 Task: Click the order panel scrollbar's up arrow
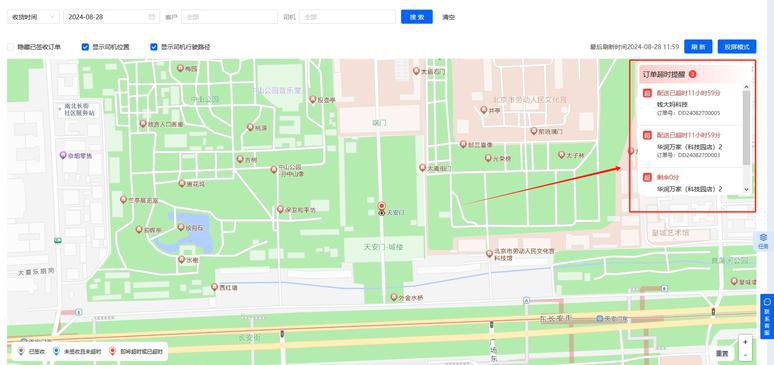point(746,87)
